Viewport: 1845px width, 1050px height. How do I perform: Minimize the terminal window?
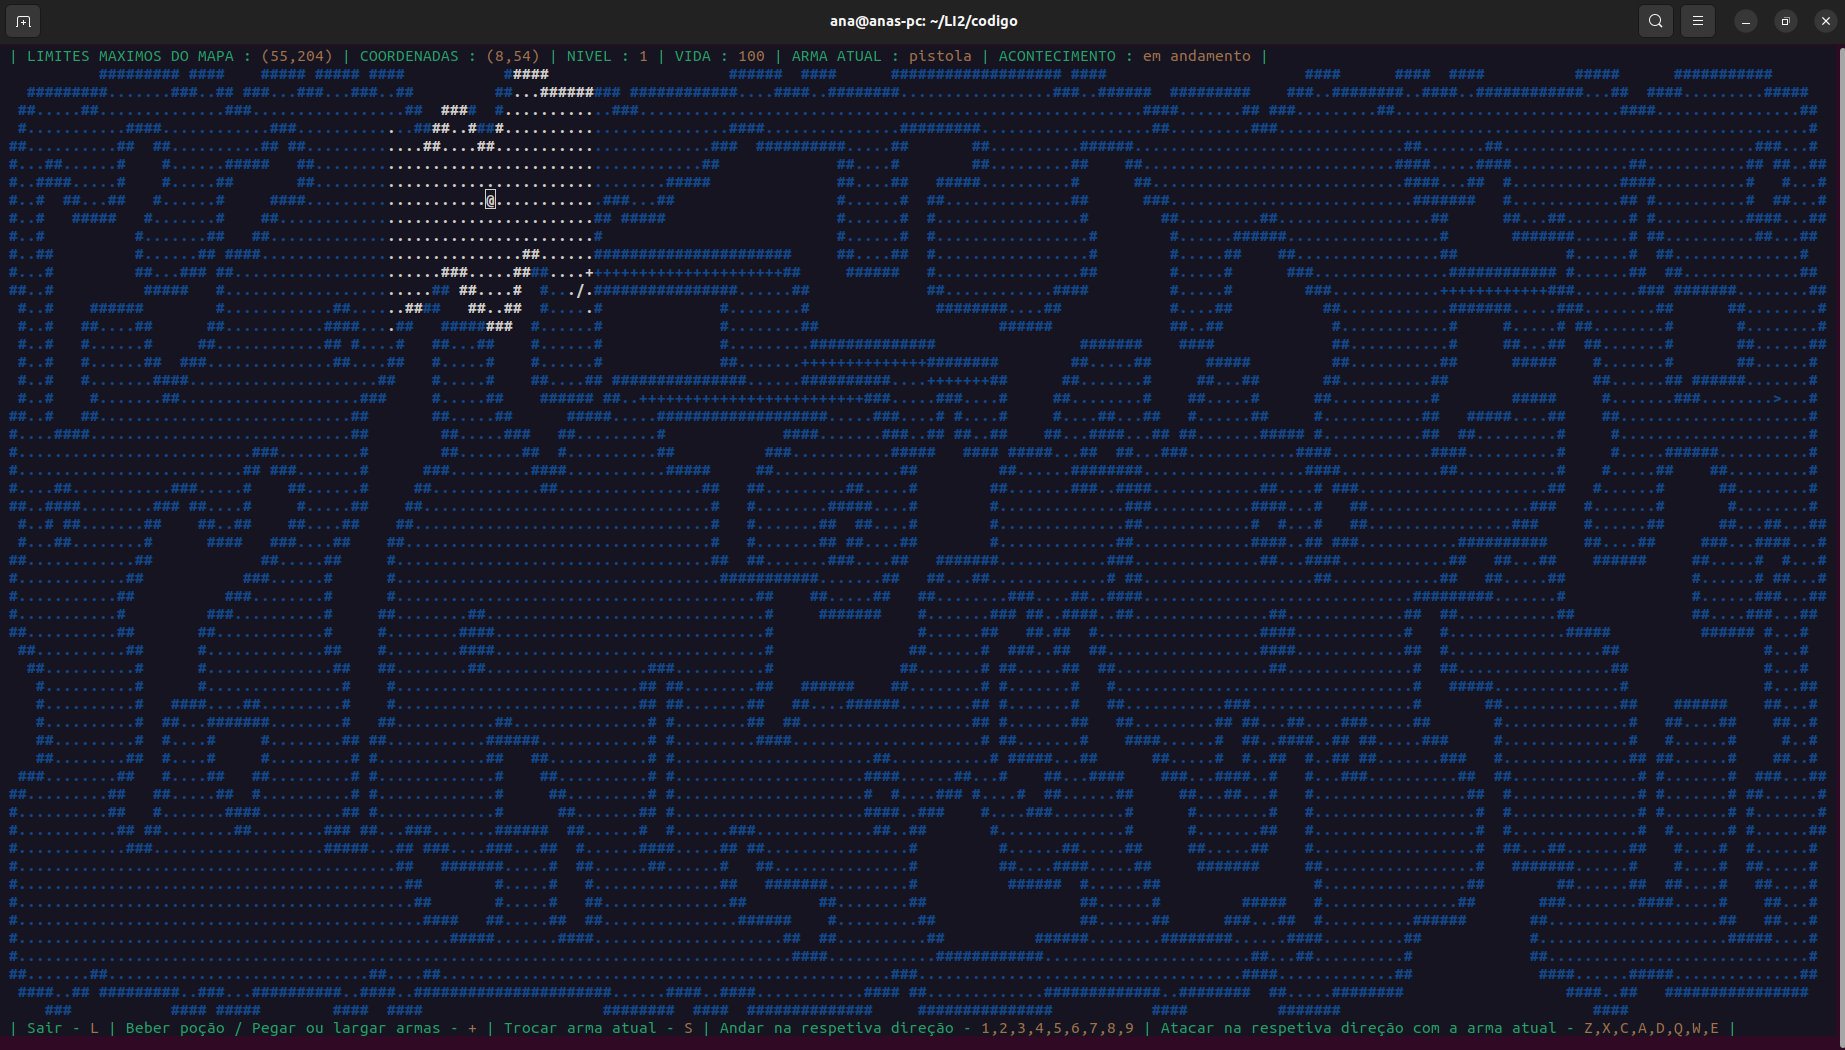(x=1746, y=21)
